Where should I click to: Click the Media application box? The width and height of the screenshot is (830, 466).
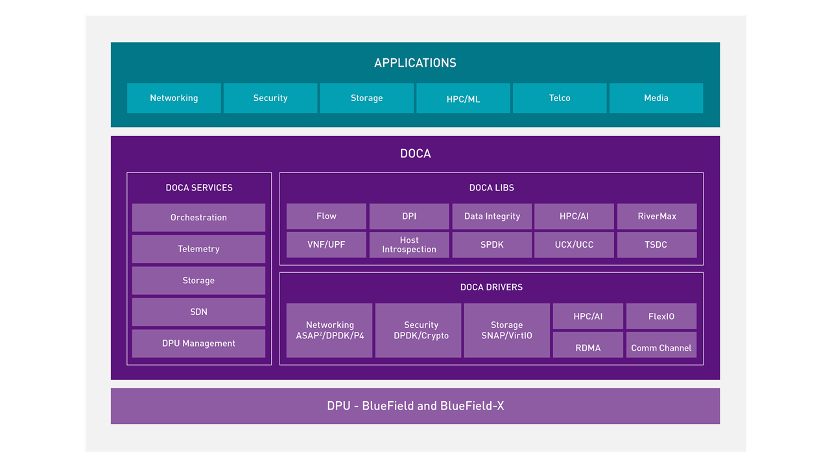(656, 98)
